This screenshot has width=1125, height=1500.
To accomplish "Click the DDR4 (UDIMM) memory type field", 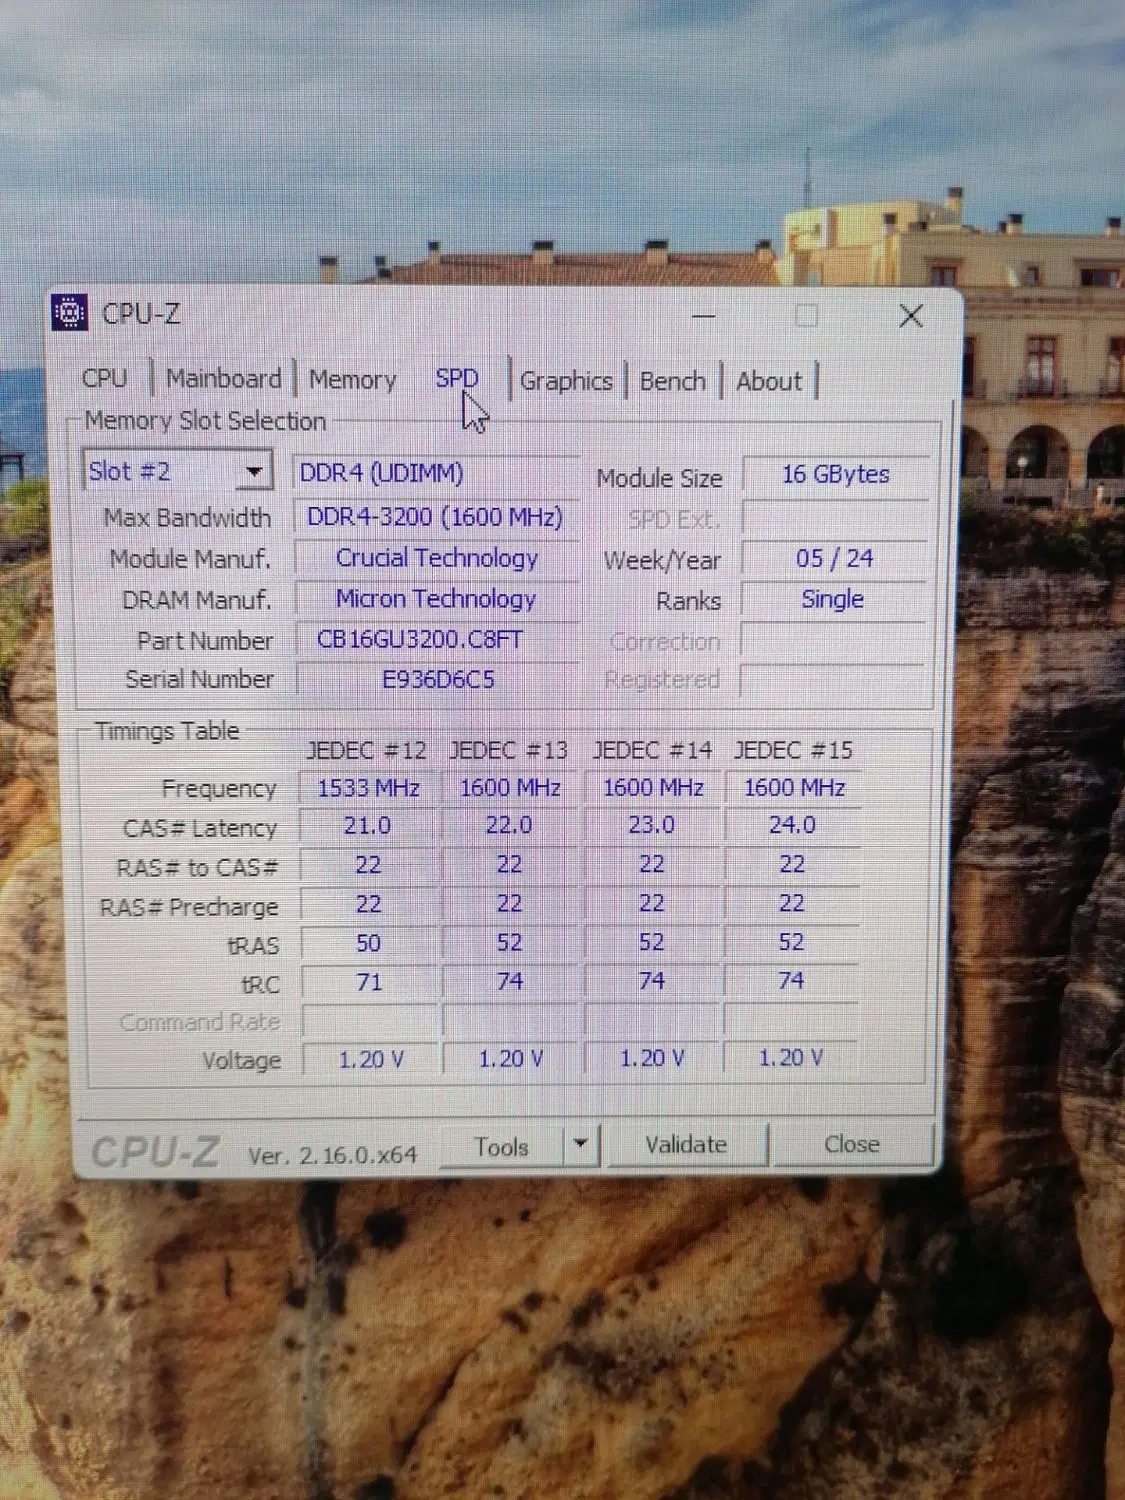I will pos(436,473).
